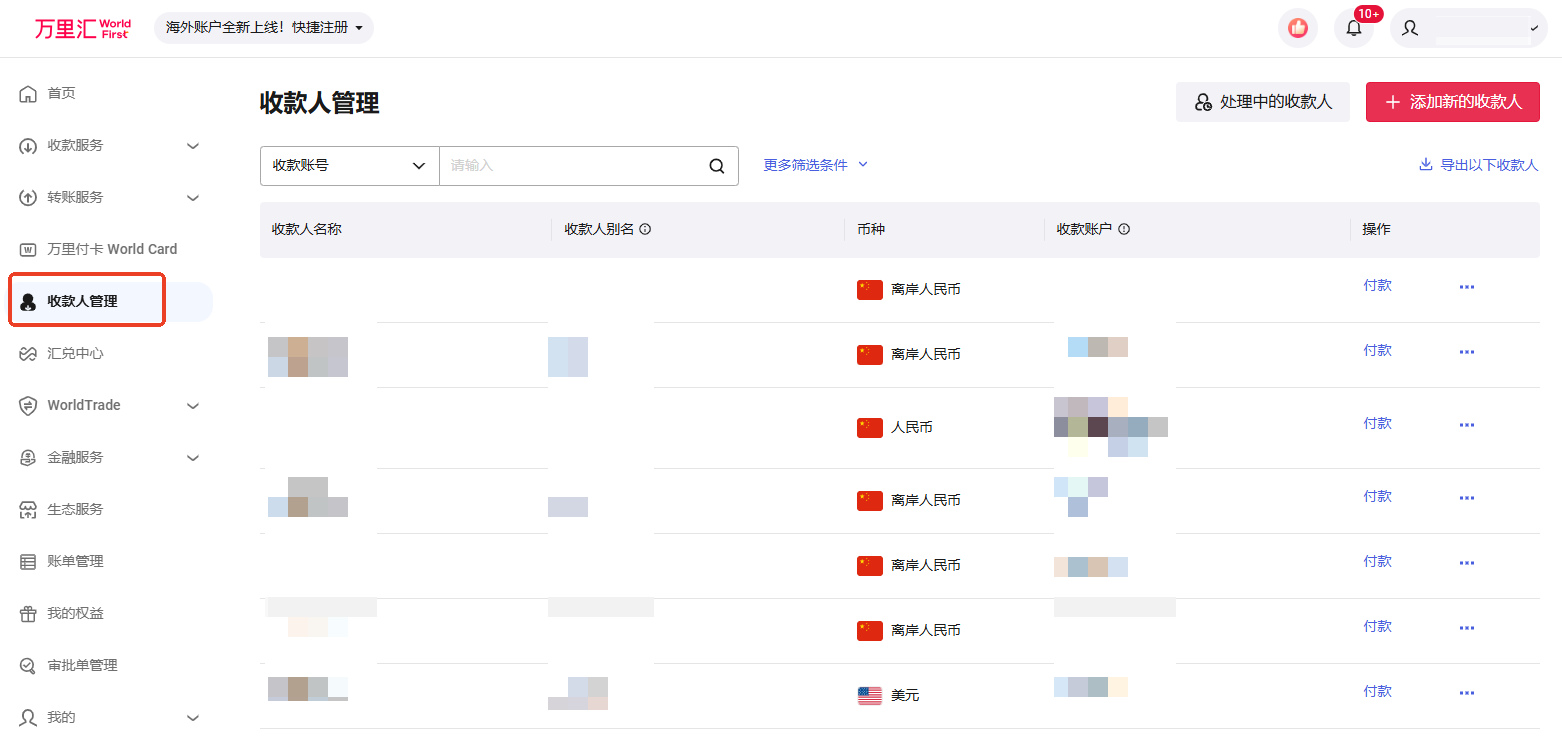This screenshot has width=1562, height=739.
Task: Expand the 收款服务 sidebar menu
Action: click(x=110, y=146)
